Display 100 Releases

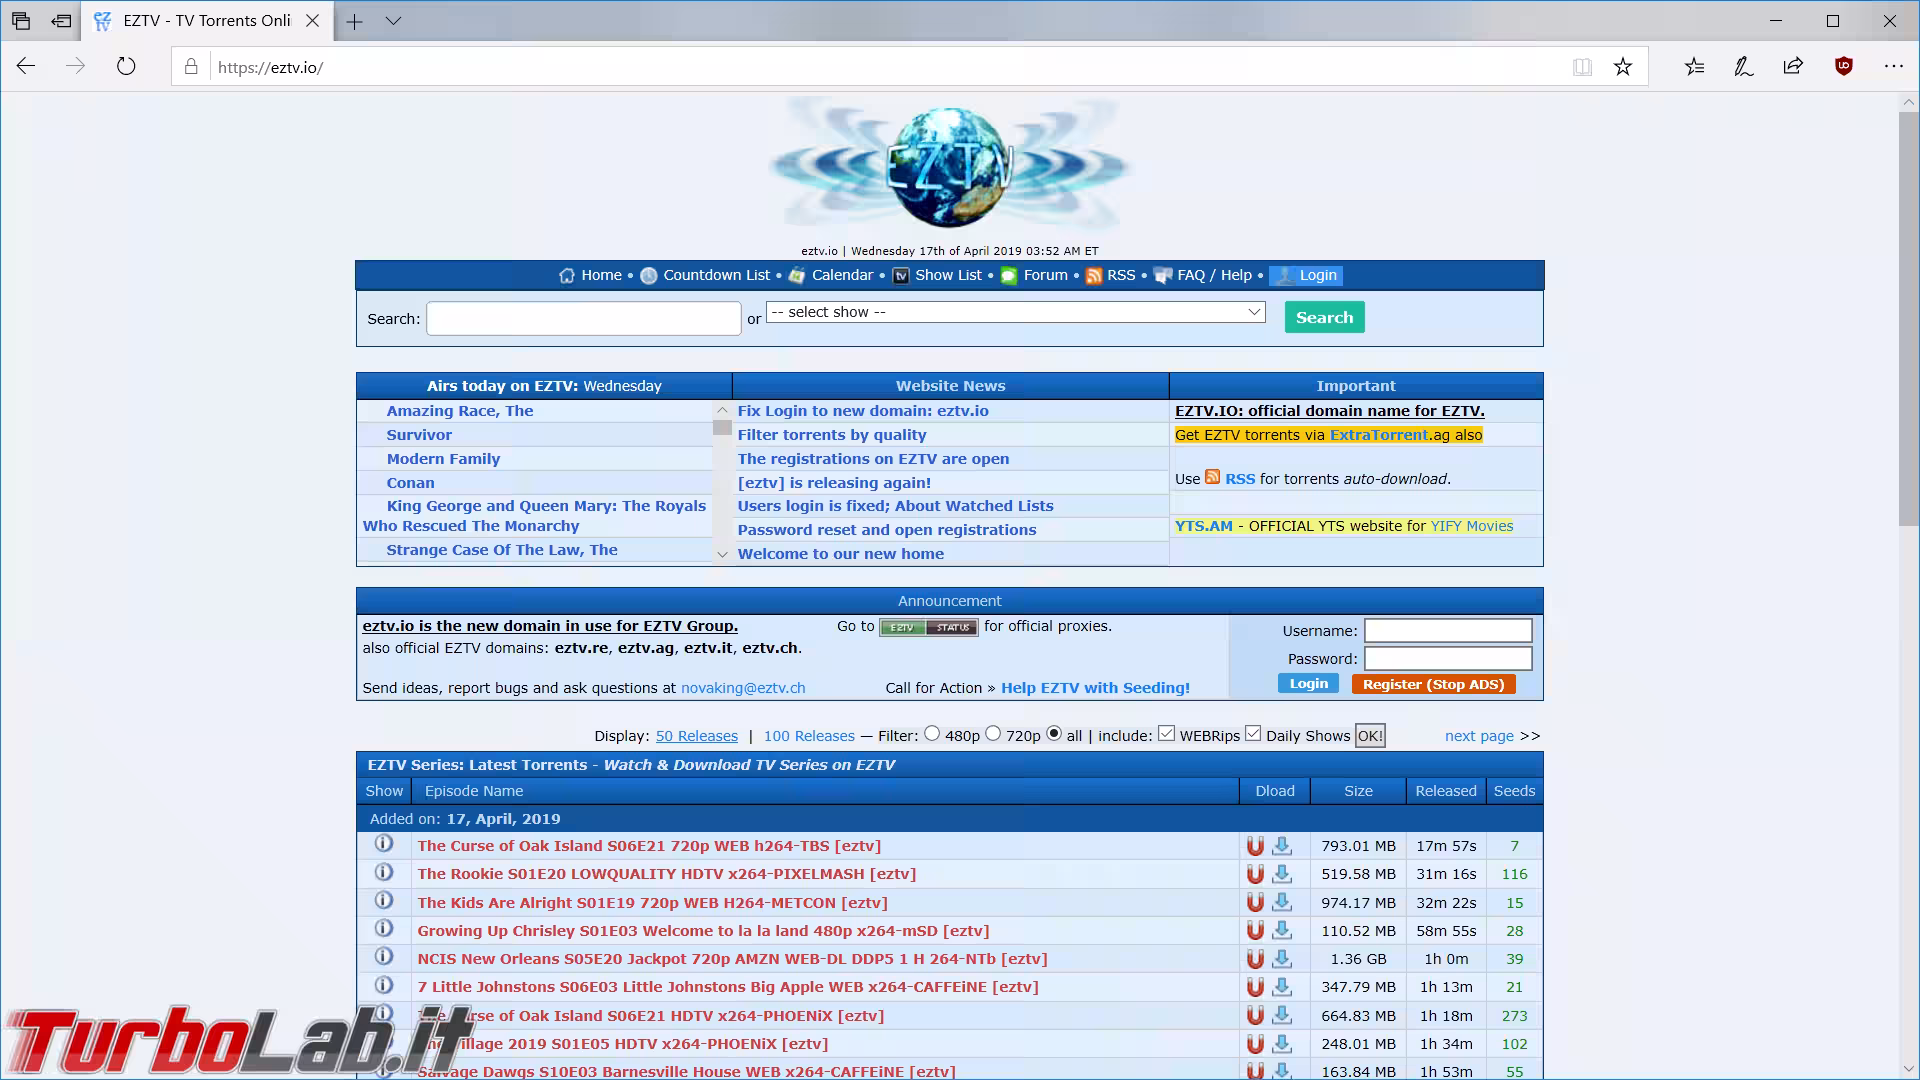[809, 736]
